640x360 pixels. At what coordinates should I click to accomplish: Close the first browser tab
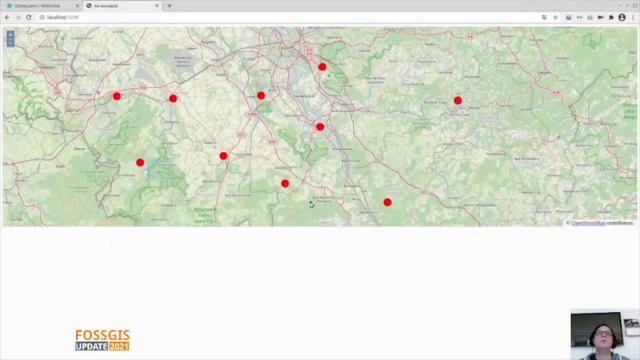(77, 6)
